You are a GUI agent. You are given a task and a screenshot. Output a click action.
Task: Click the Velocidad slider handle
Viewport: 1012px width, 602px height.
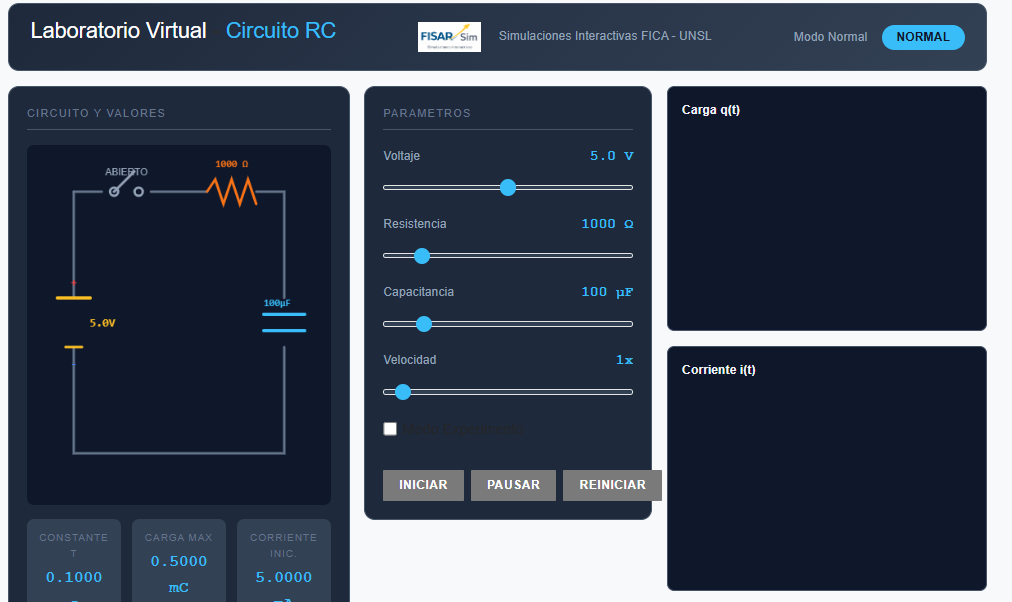(403, 391)
